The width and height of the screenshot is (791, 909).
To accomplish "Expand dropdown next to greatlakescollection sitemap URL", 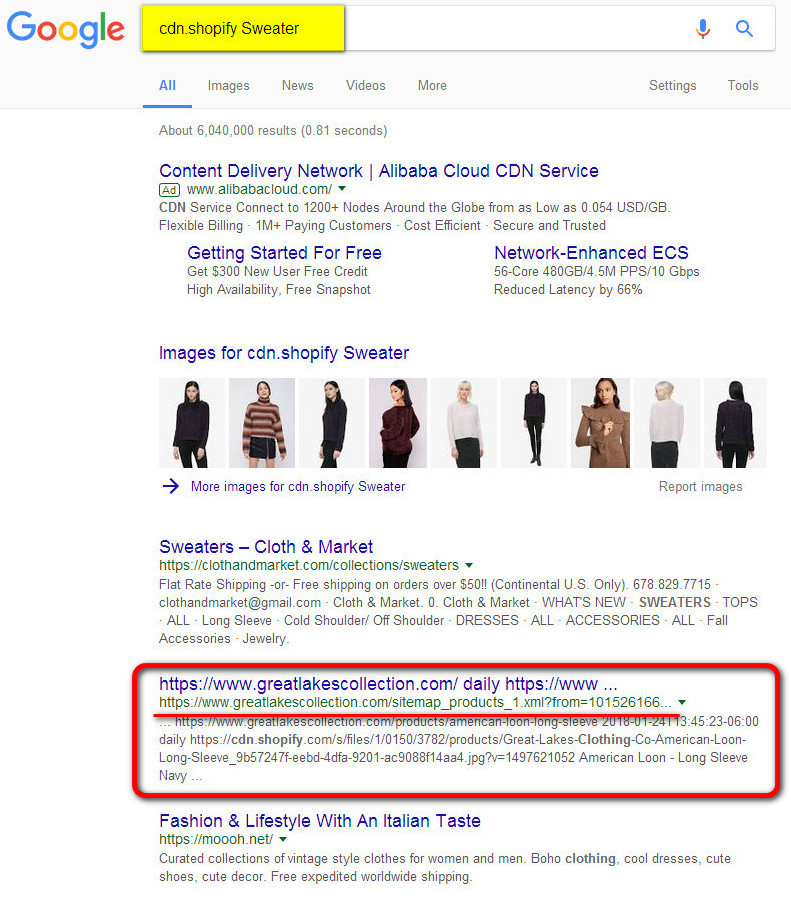I will coord(682,702).
